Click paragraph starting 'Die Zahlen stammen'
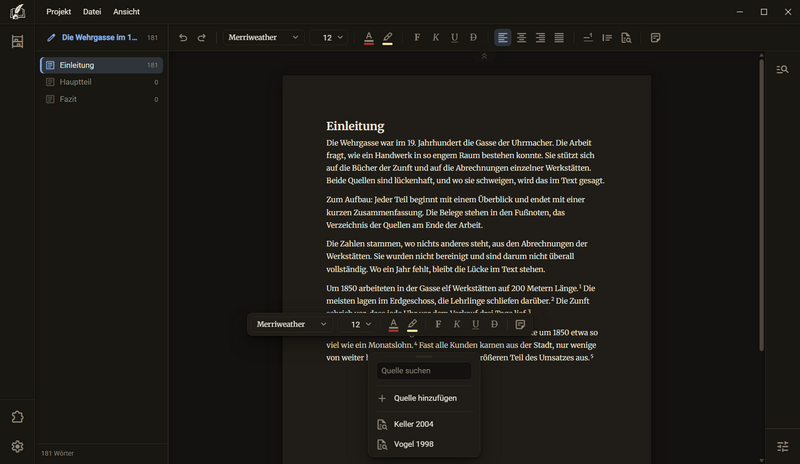The height and width of the screenshot is (464, 800). (457, 257)
